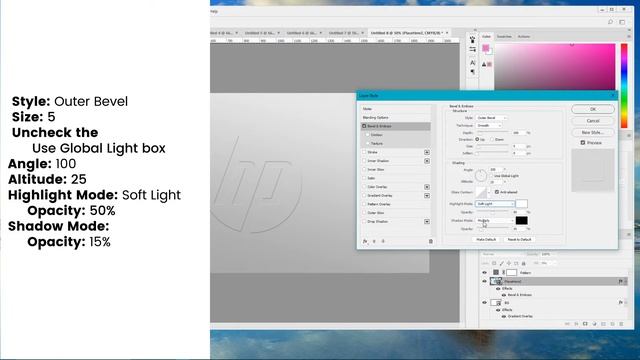Enable the Color Overlay effect checkbox
Screen dimensions: 640x360
point(364,187)
